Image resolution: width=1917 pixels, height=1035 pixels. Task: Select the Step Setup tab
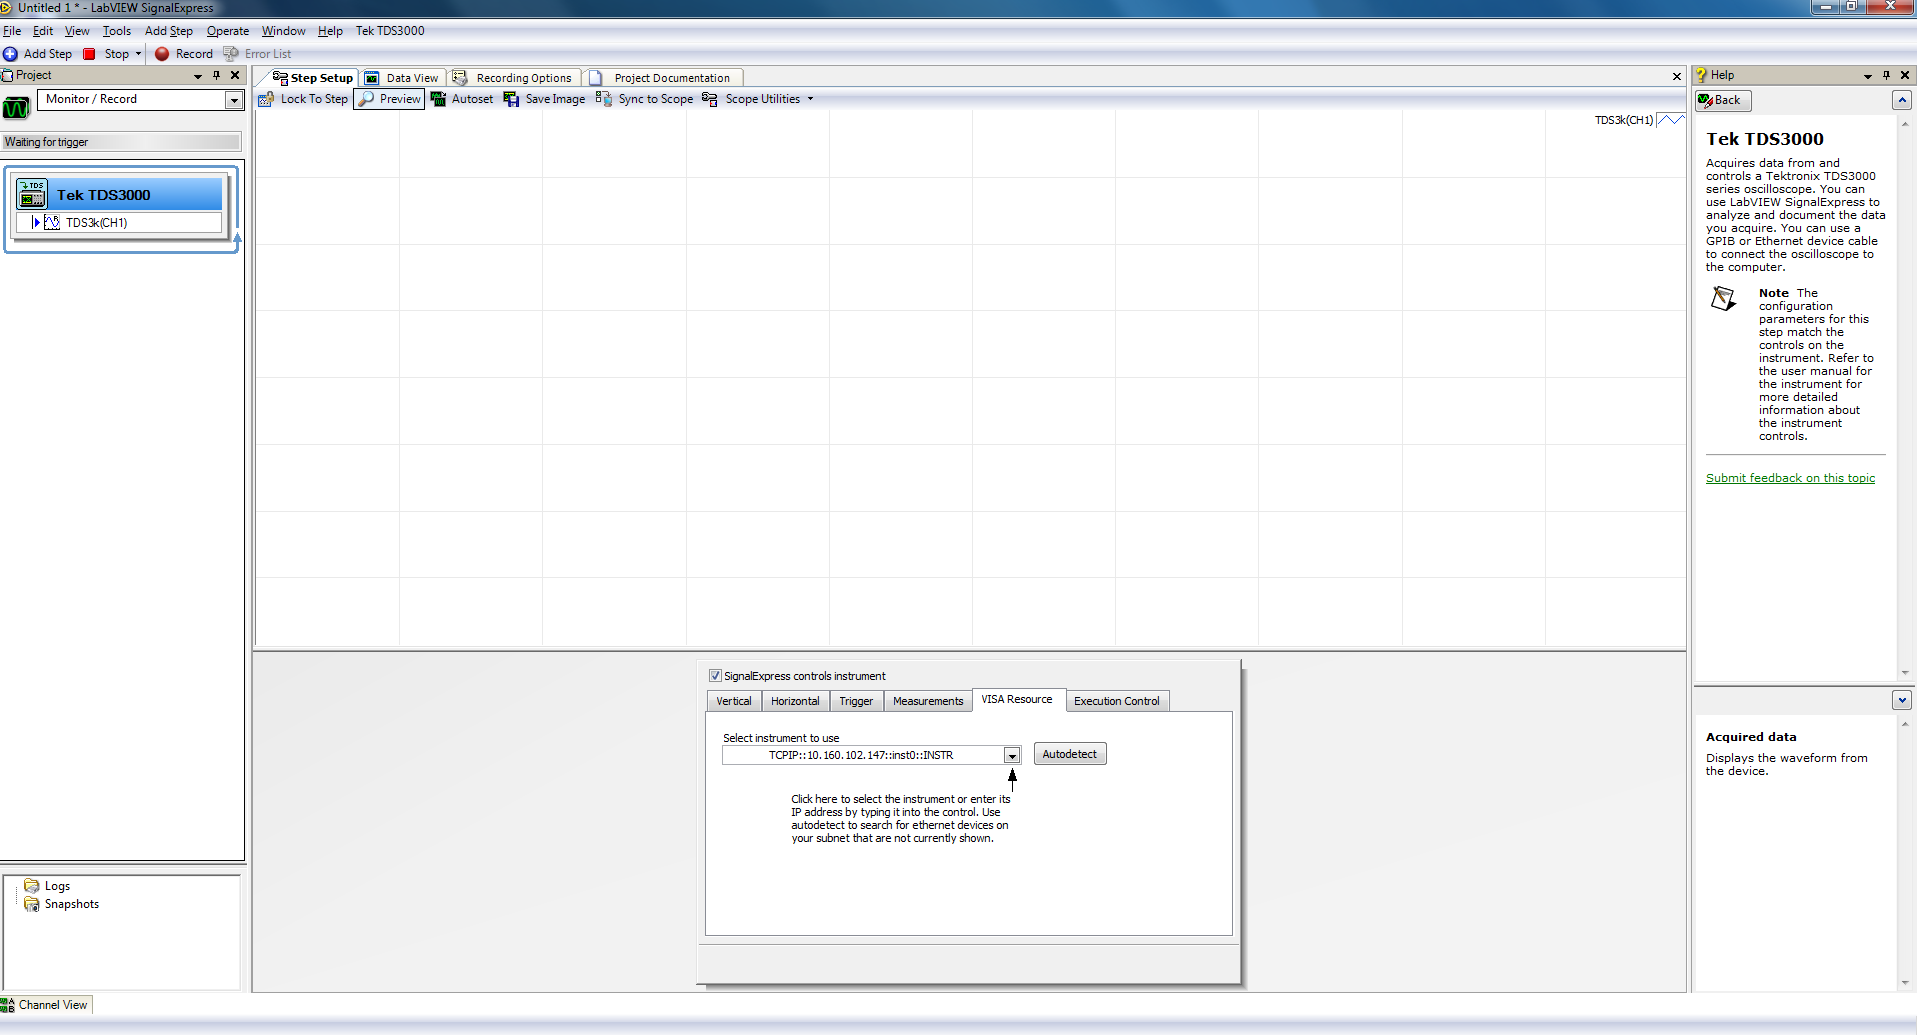pyautogui.click(x=313, y=78)
